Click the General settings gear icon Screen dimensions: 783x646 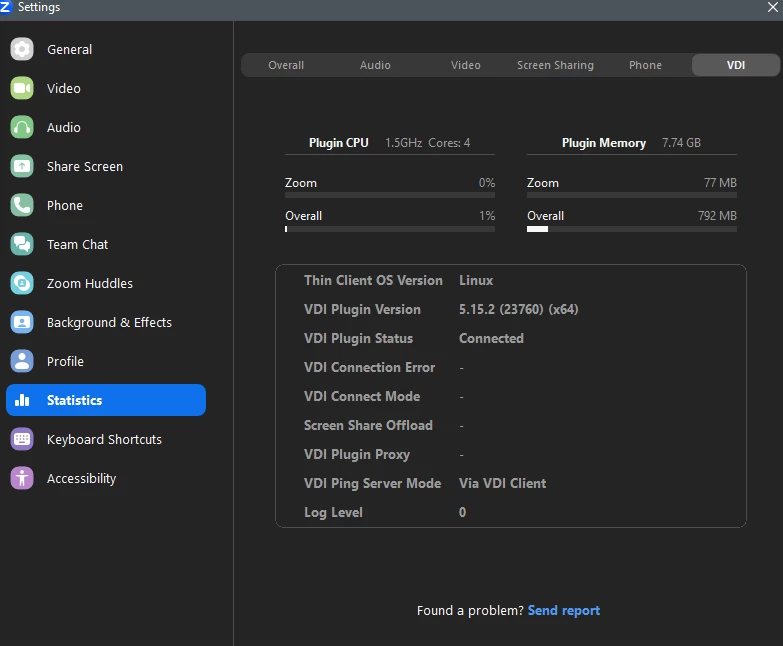pos(22,49)
